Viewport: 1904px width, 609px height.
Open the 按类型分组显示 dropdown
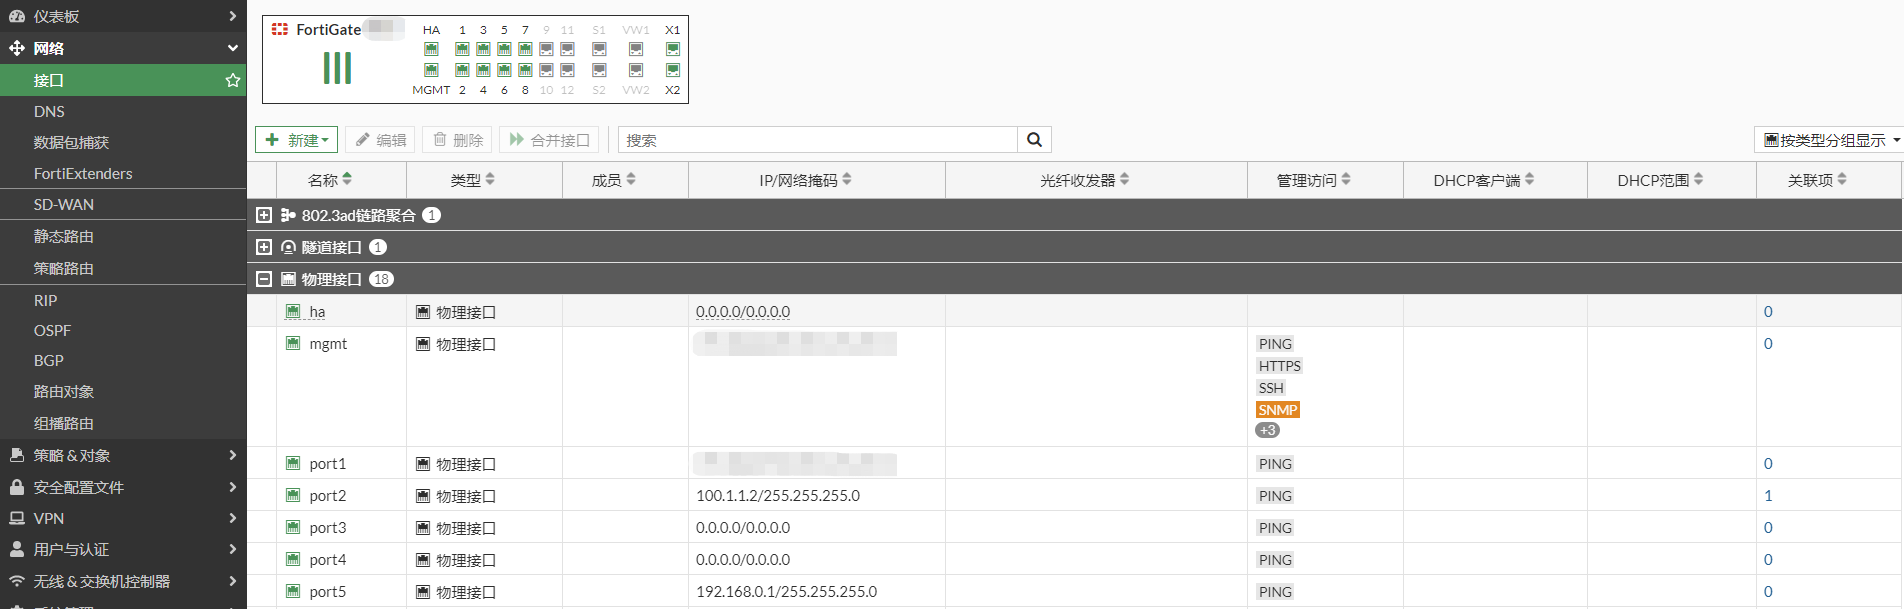(x=1830, y=140)
